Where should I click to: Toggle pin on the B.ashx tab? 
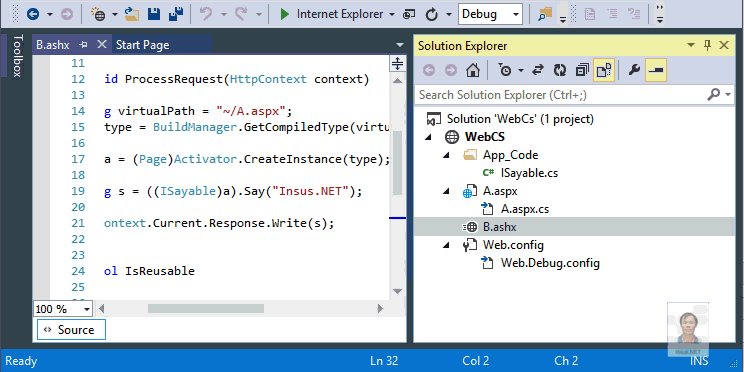click(x=84, y=45)
